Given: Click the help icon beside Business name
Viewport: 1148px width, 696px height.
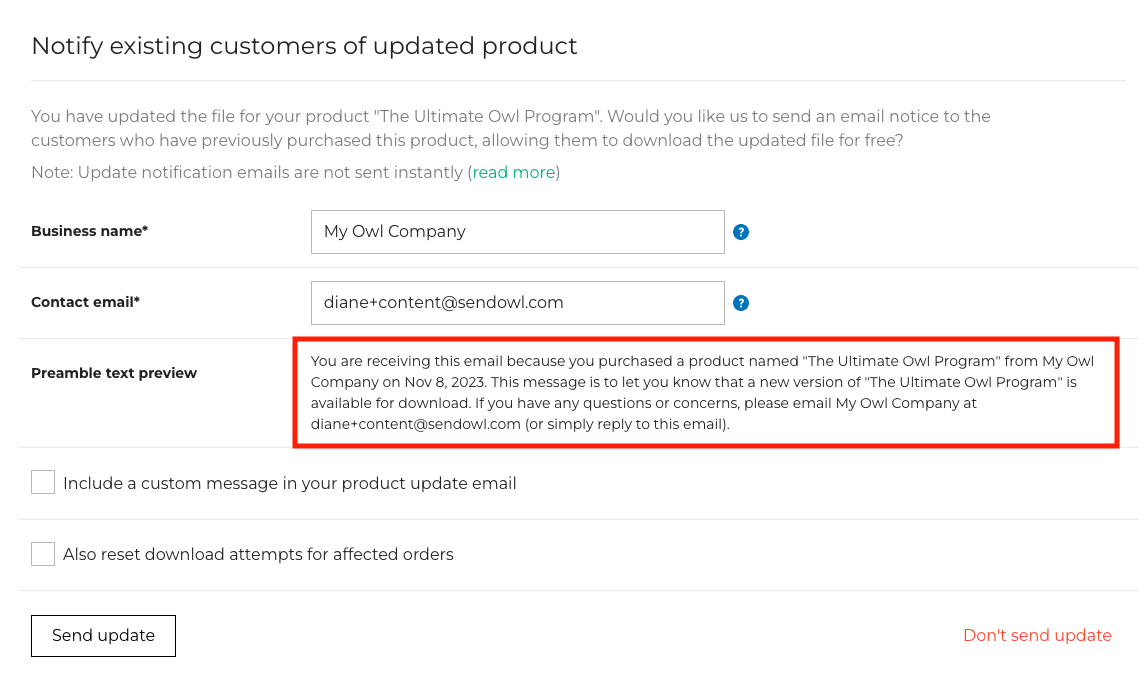Looking at the screenshot, I should [x=741, y=232].
